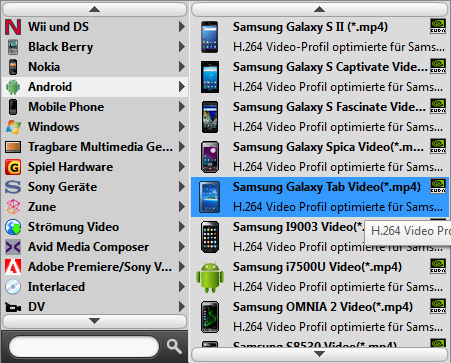The width and height of the screenshot is (451, 363).
Task: Click the Nokia phone icon
Action: point(13,67)
